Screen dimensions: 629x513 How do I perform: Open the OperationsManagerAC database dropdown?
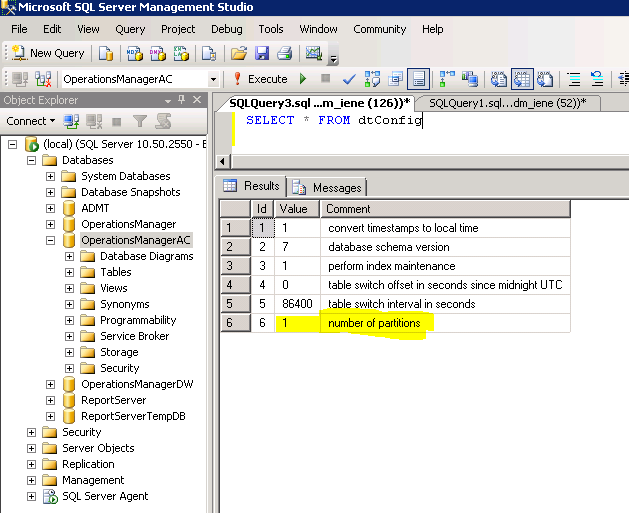tap(213, 79)
